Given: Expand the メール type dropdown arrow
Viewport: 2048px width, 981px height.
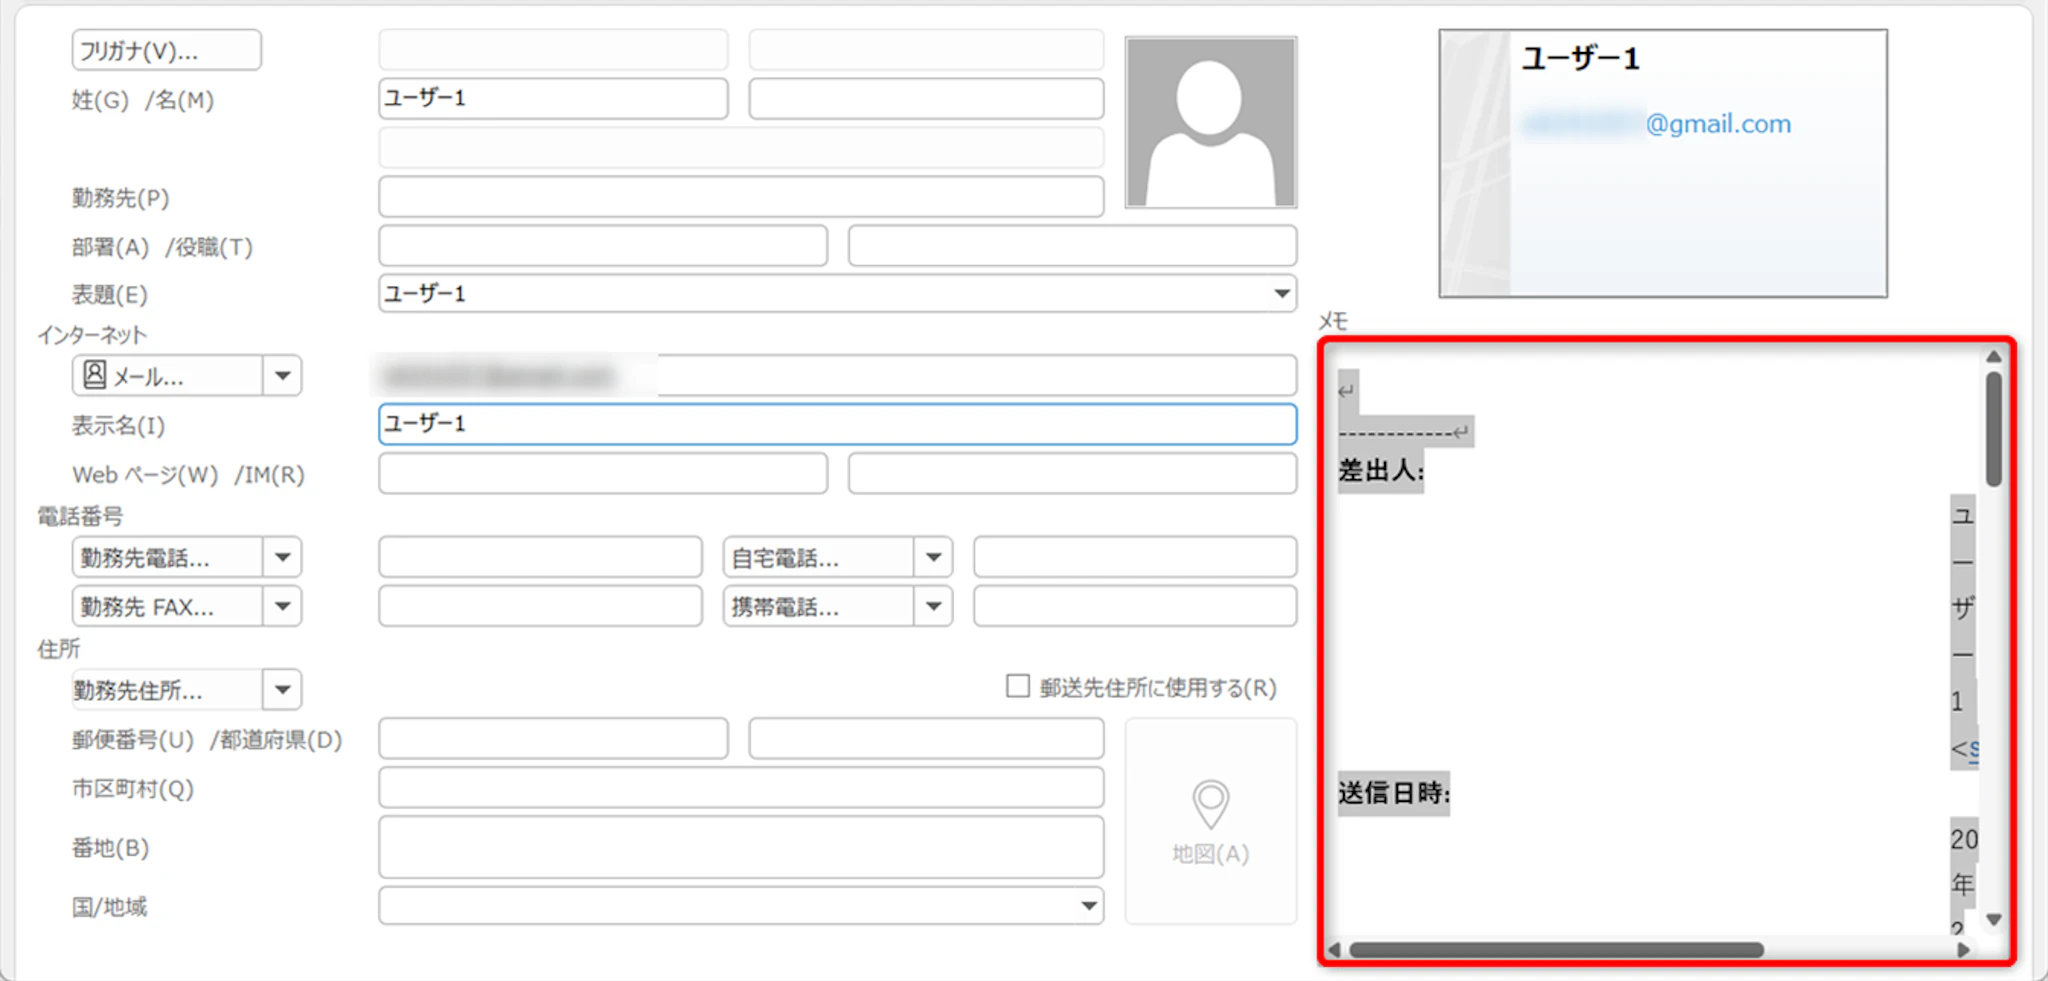Looking at the screenshot, I should [x=283, y=376].
